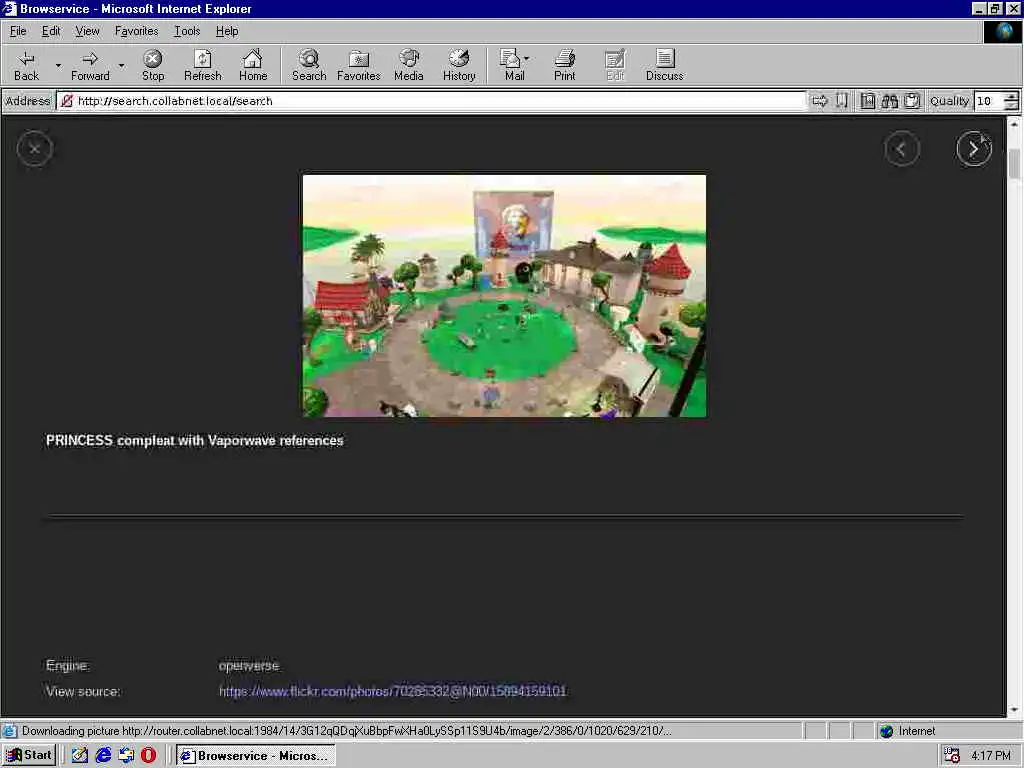The width and height of the screenshot is (1024, 768).
Task: Open the Discuss toolbar button
Action: (x=665, y=65)
